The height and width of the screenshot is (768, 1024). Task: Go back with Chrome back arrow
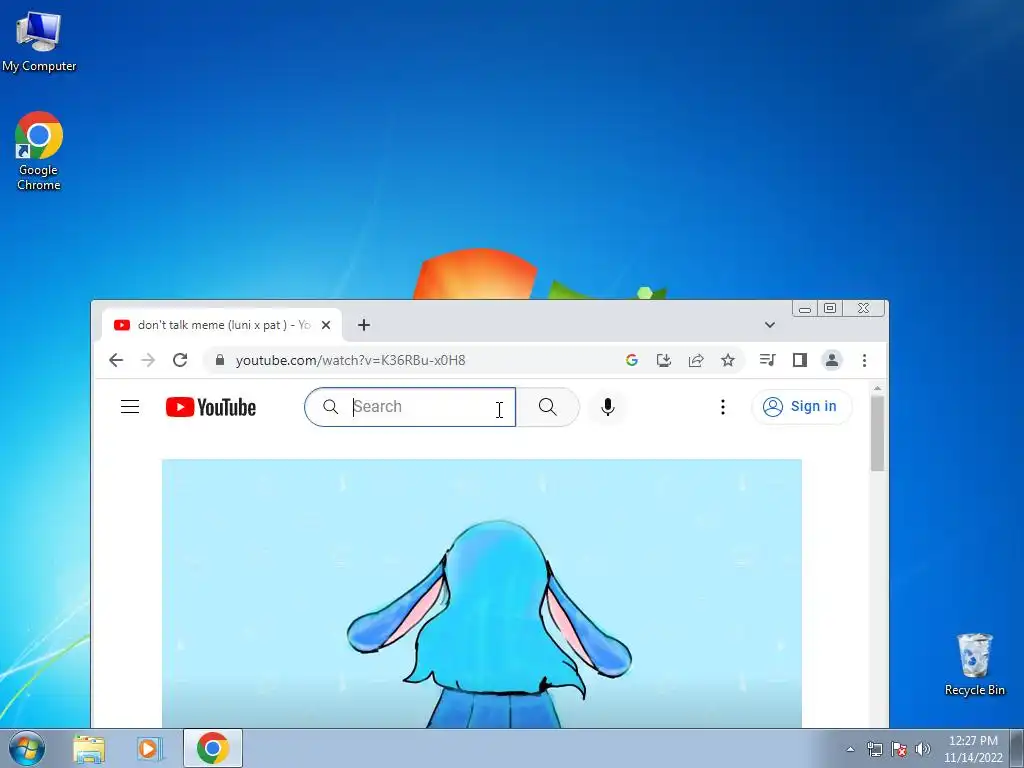click(x=116, y=360)
